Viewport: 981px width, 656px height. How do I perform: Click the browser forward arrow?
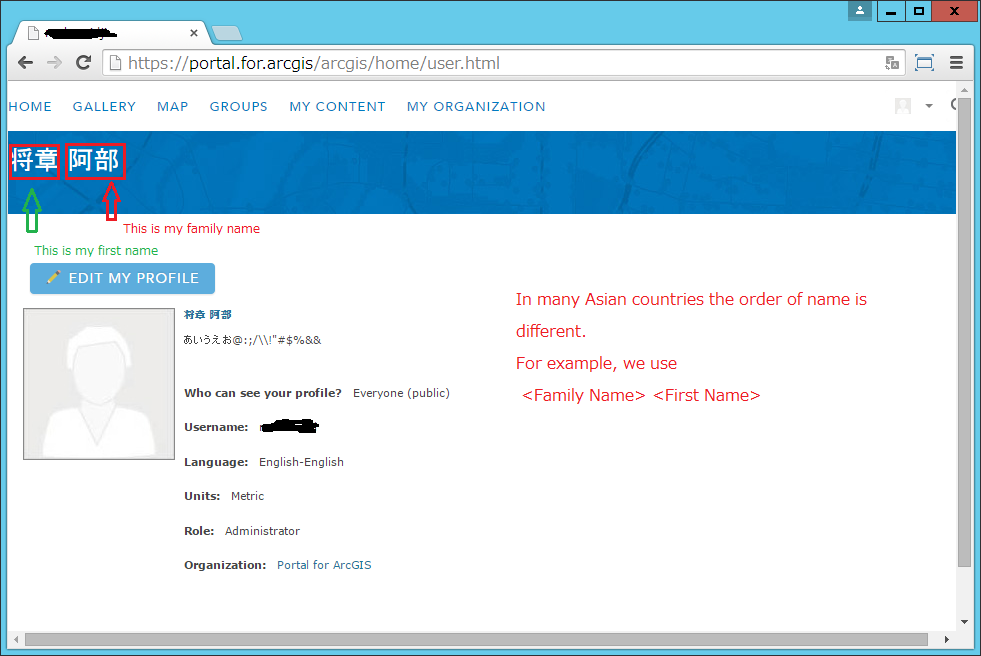pyautogui.click(x=54, y=63)
